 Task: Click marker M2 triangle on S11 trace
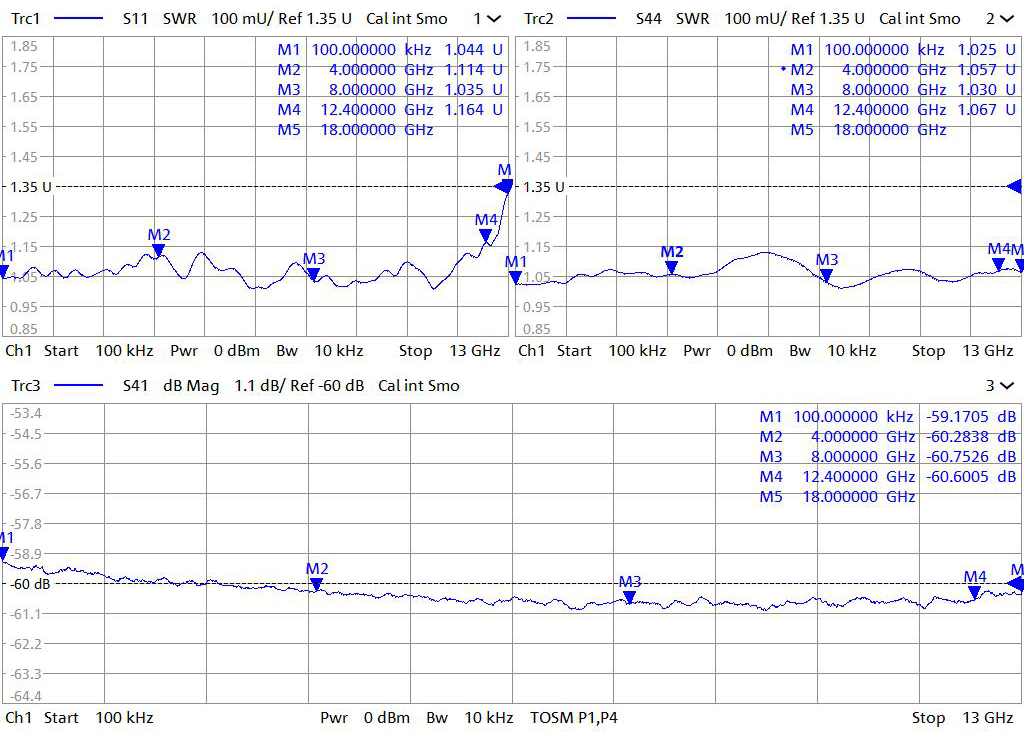[x=158, y=251]
